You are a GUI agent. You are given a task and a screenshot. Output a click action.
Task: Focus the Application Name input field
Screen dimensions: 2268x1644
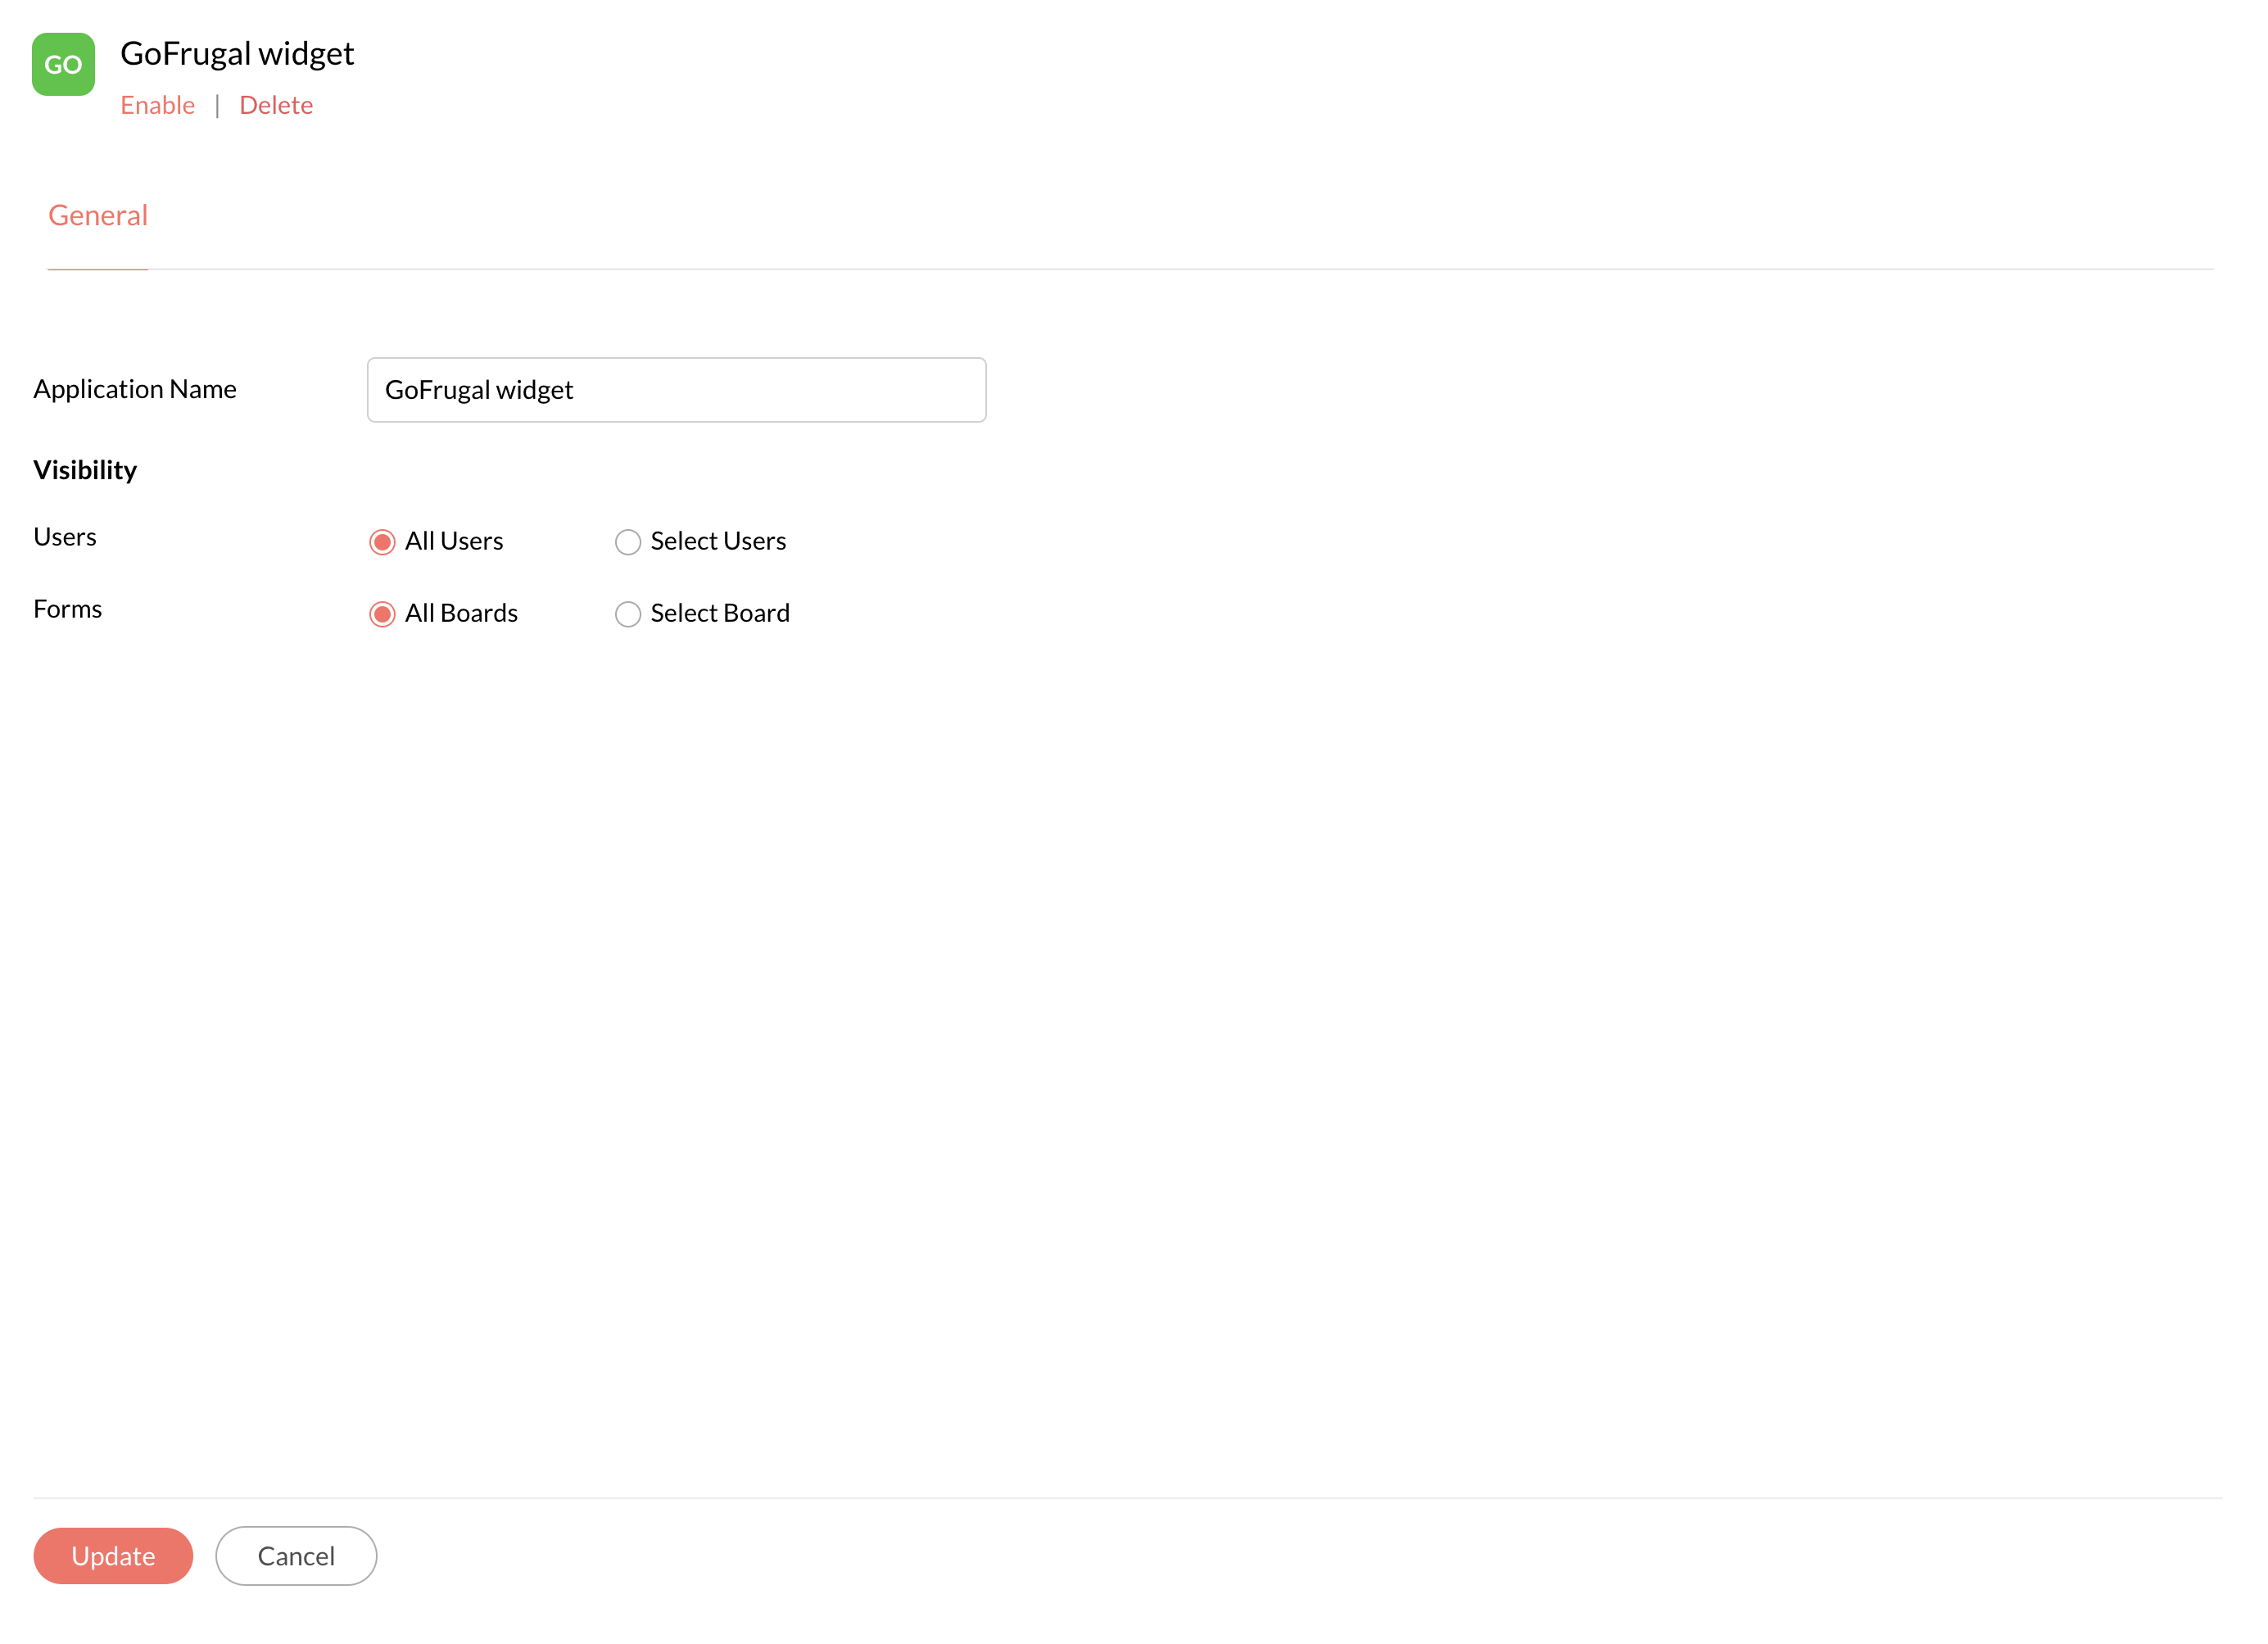(x=676, y=390)
